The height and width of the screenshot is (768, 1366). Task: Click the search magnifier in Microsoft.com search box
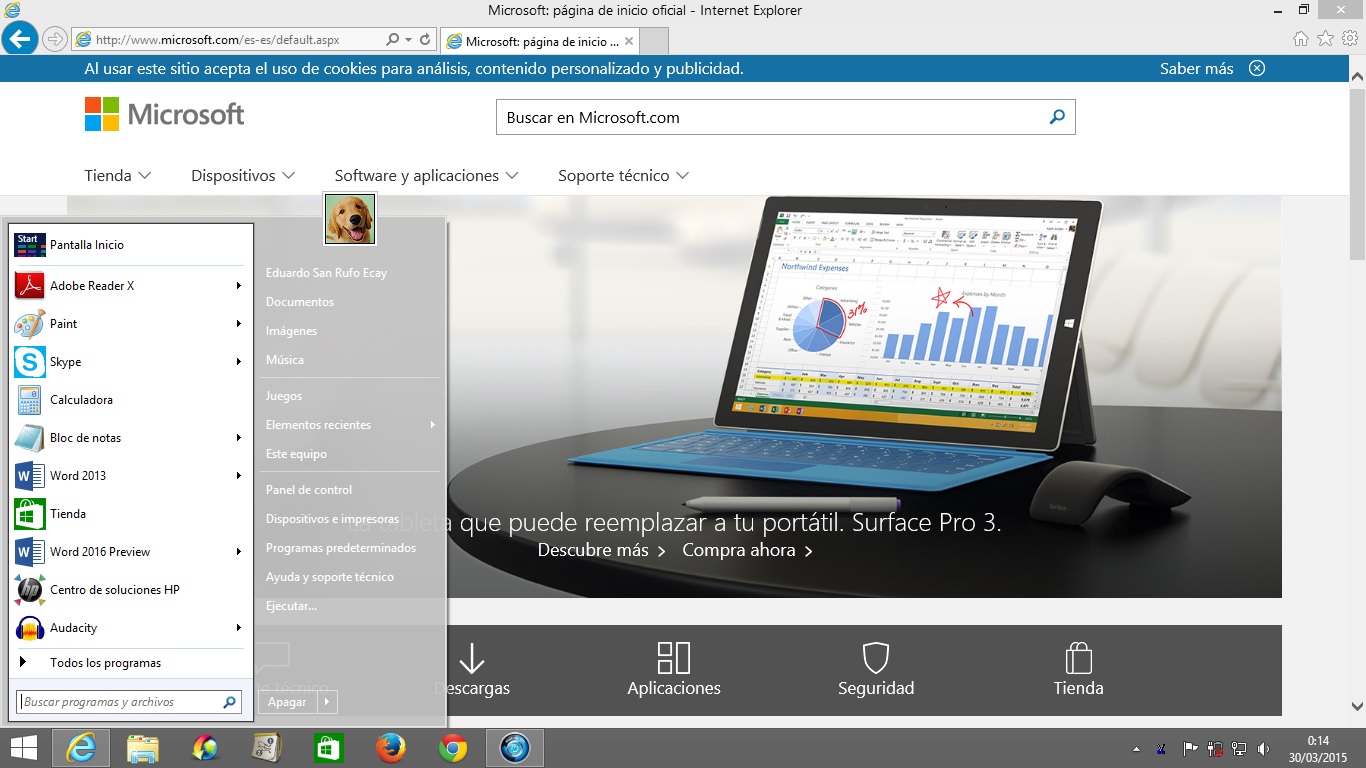coord(1057,117)
